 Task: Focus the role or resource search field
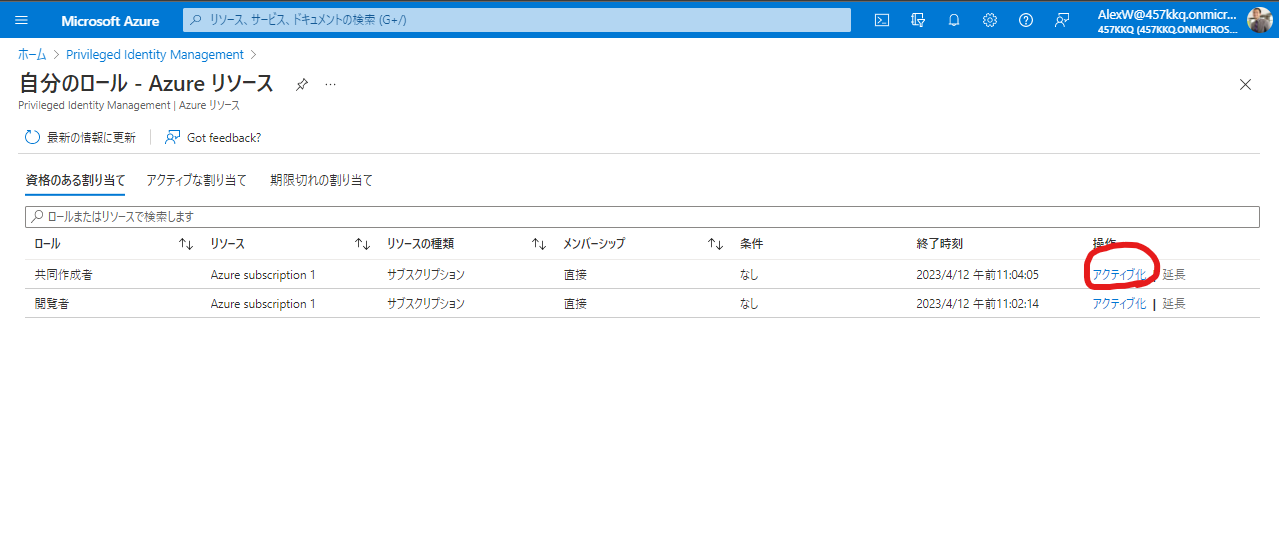tap(642, 216)
